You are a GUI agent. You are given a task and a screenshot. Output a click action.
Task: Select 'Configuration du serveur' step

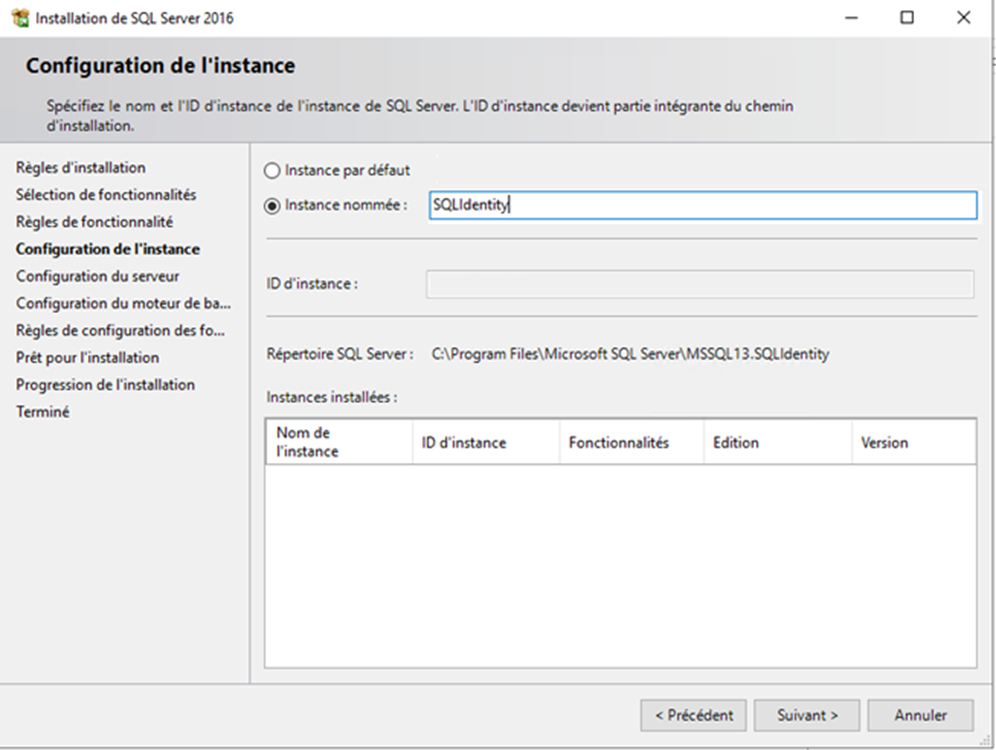click(x=97, y=276)
